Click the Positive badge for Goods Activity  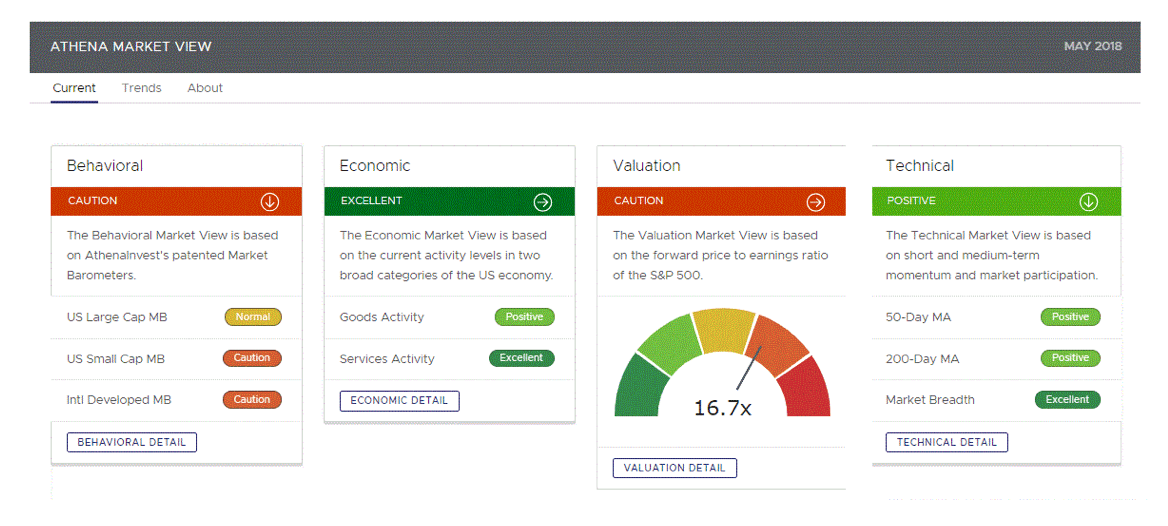pos(524,317)
